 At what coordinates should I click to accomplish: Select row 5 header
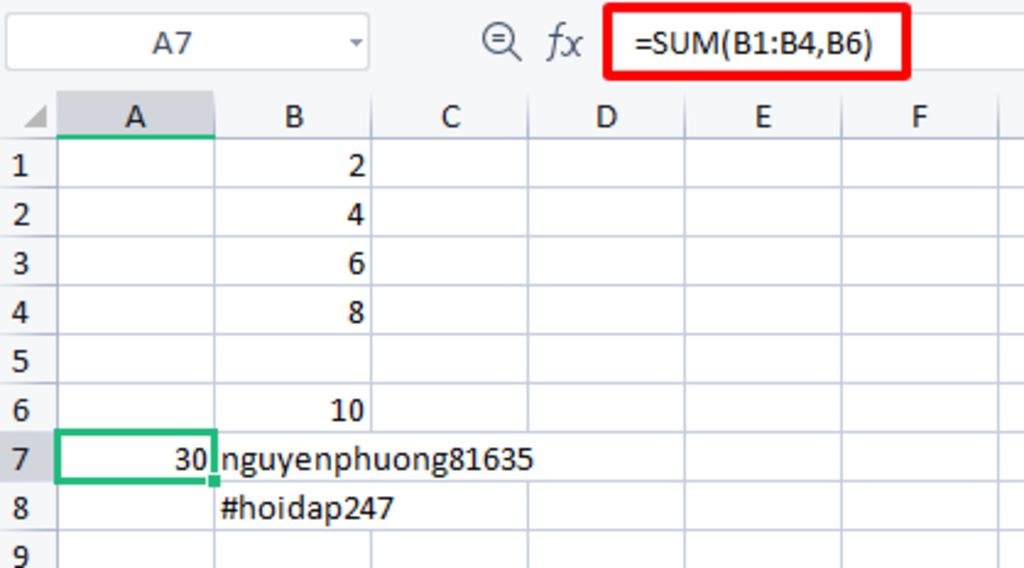(20, 360)
